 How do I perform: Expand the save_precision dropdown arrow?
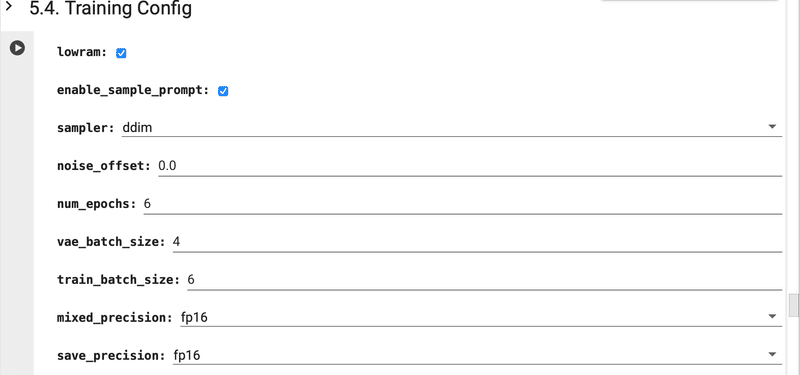tap(772, 355)
